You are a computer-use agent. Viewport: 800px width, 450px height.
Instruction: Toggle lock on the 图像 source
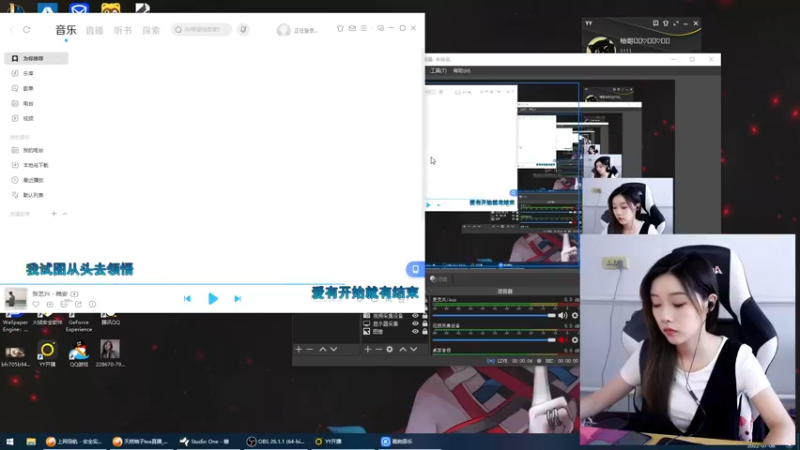(424, 332)
